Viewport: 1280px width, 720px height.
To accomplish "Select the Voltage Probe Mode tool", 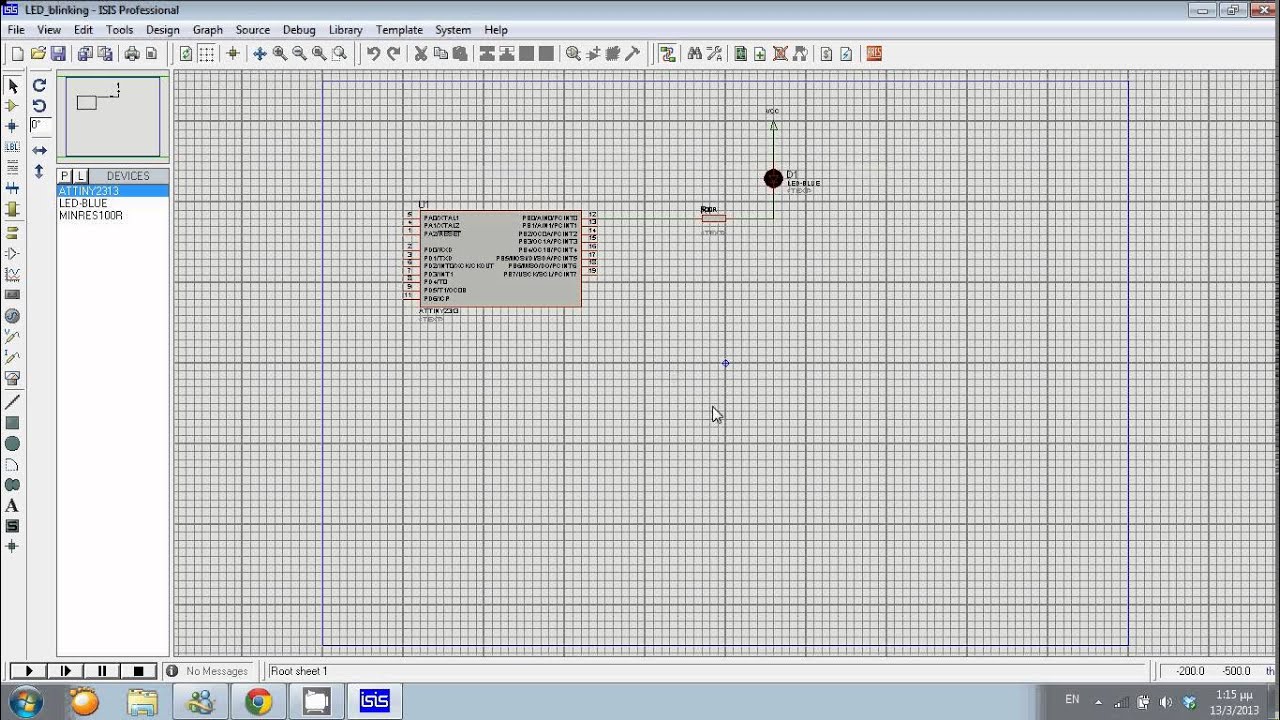I will click(x=13, y=337).
